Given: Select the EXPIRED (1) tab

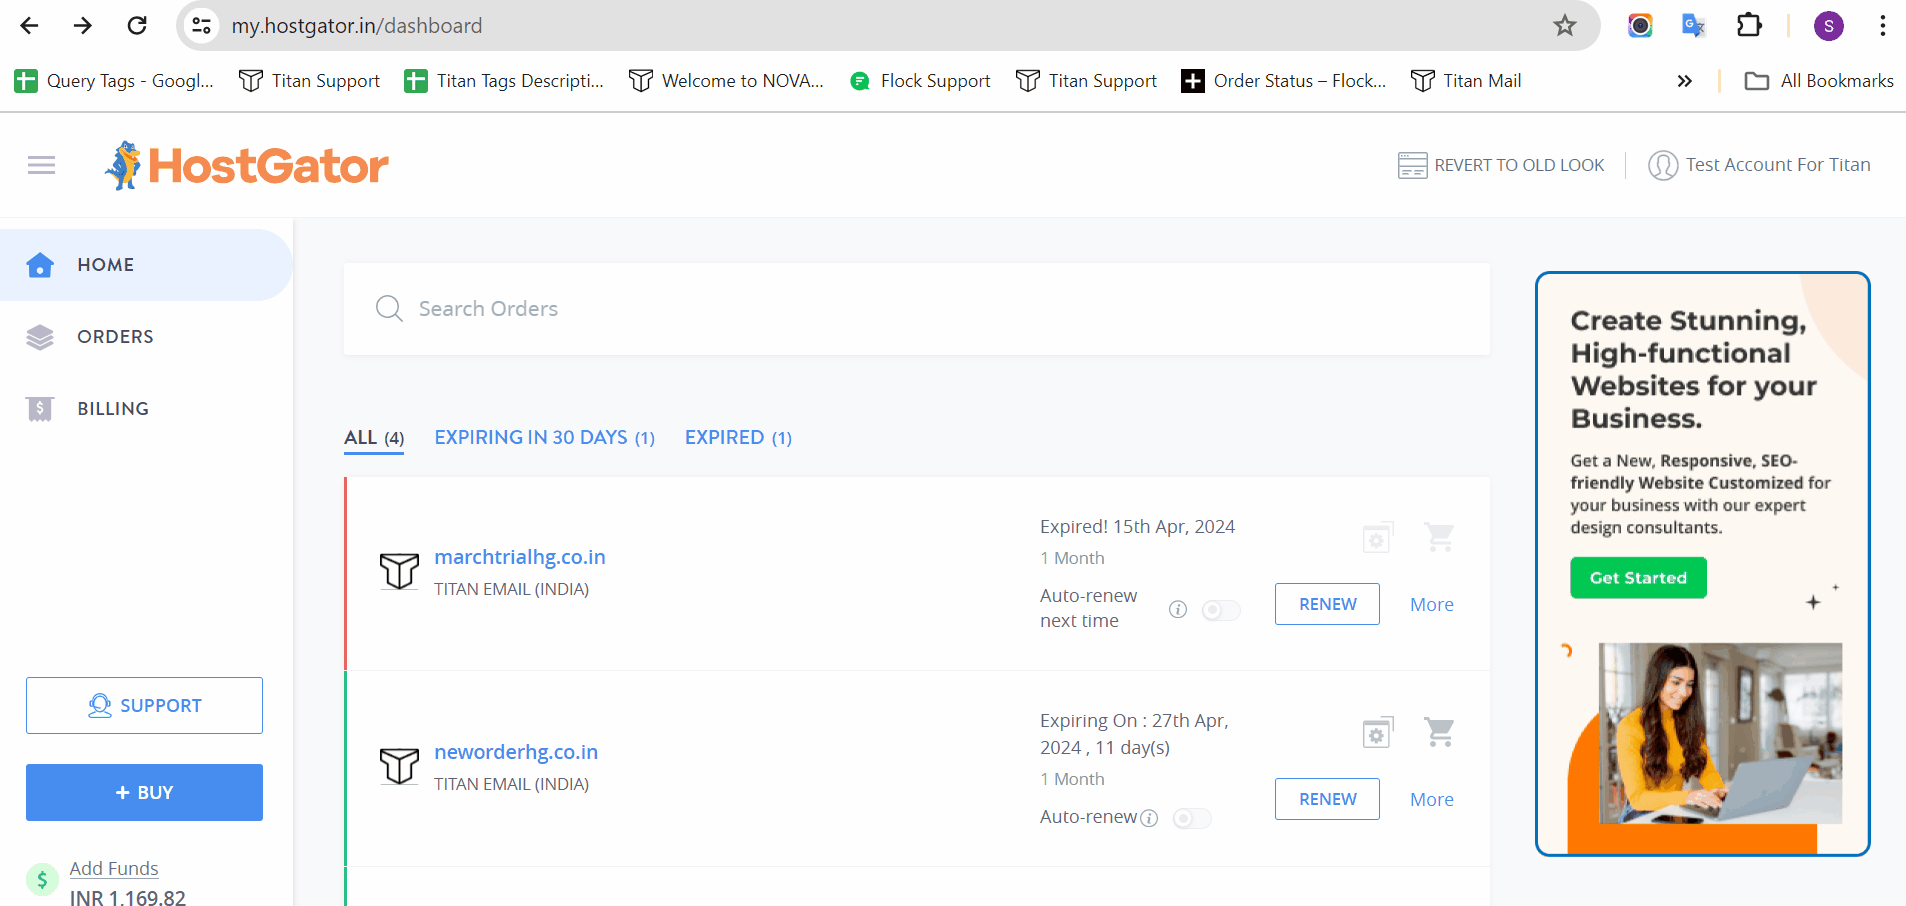Looking at the screenshot, I should click(738, 438).
